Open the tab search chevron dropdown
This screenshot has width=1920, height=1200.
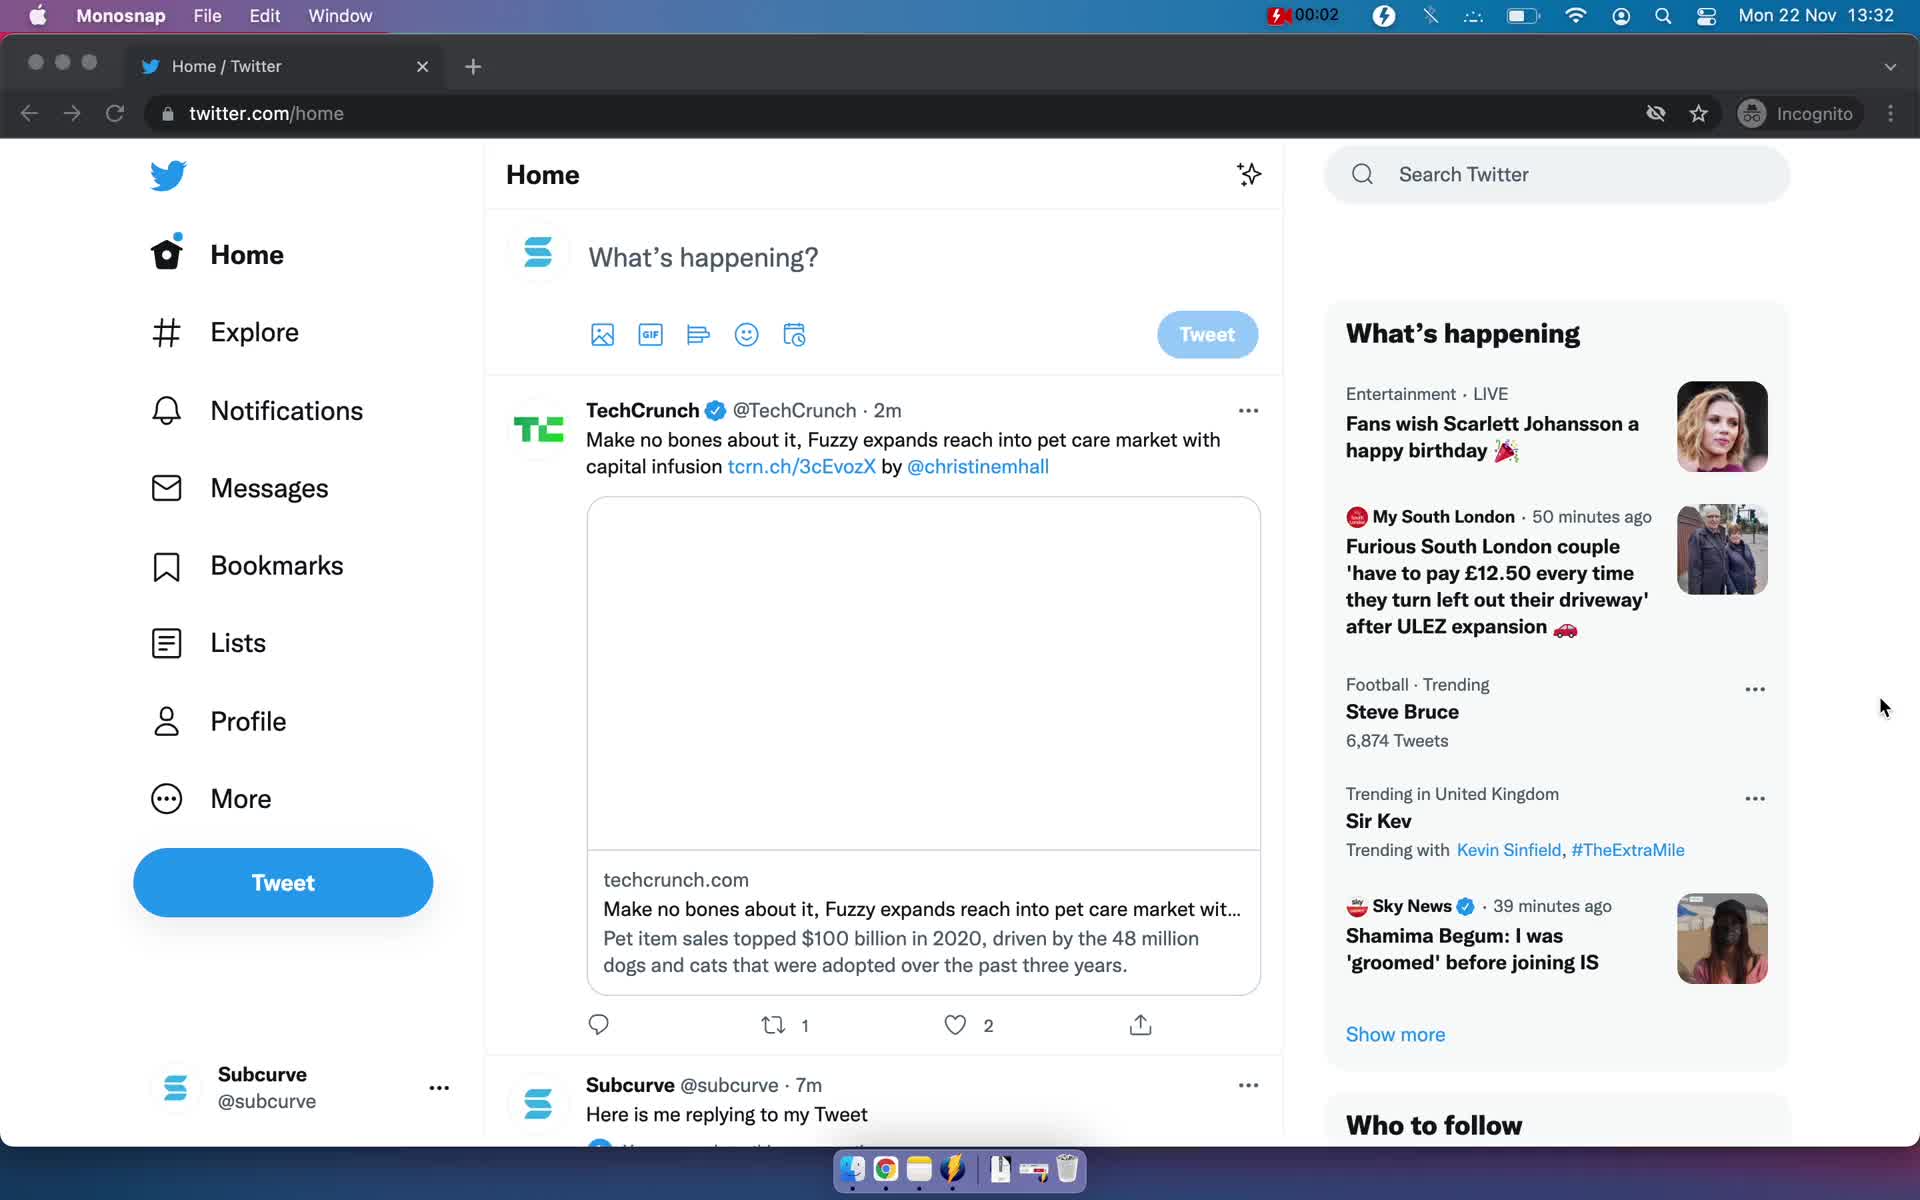click(x=1890, y=67)
